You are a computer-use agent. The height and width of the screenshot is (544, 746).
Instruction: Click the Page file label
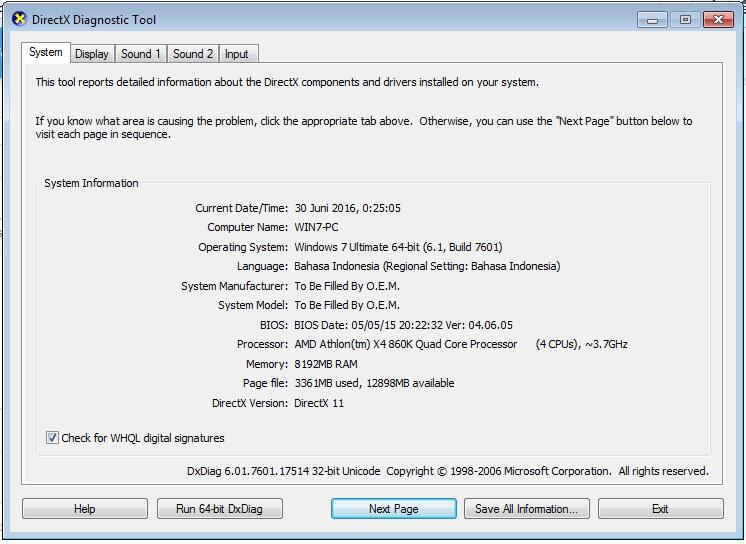point(265,383)
